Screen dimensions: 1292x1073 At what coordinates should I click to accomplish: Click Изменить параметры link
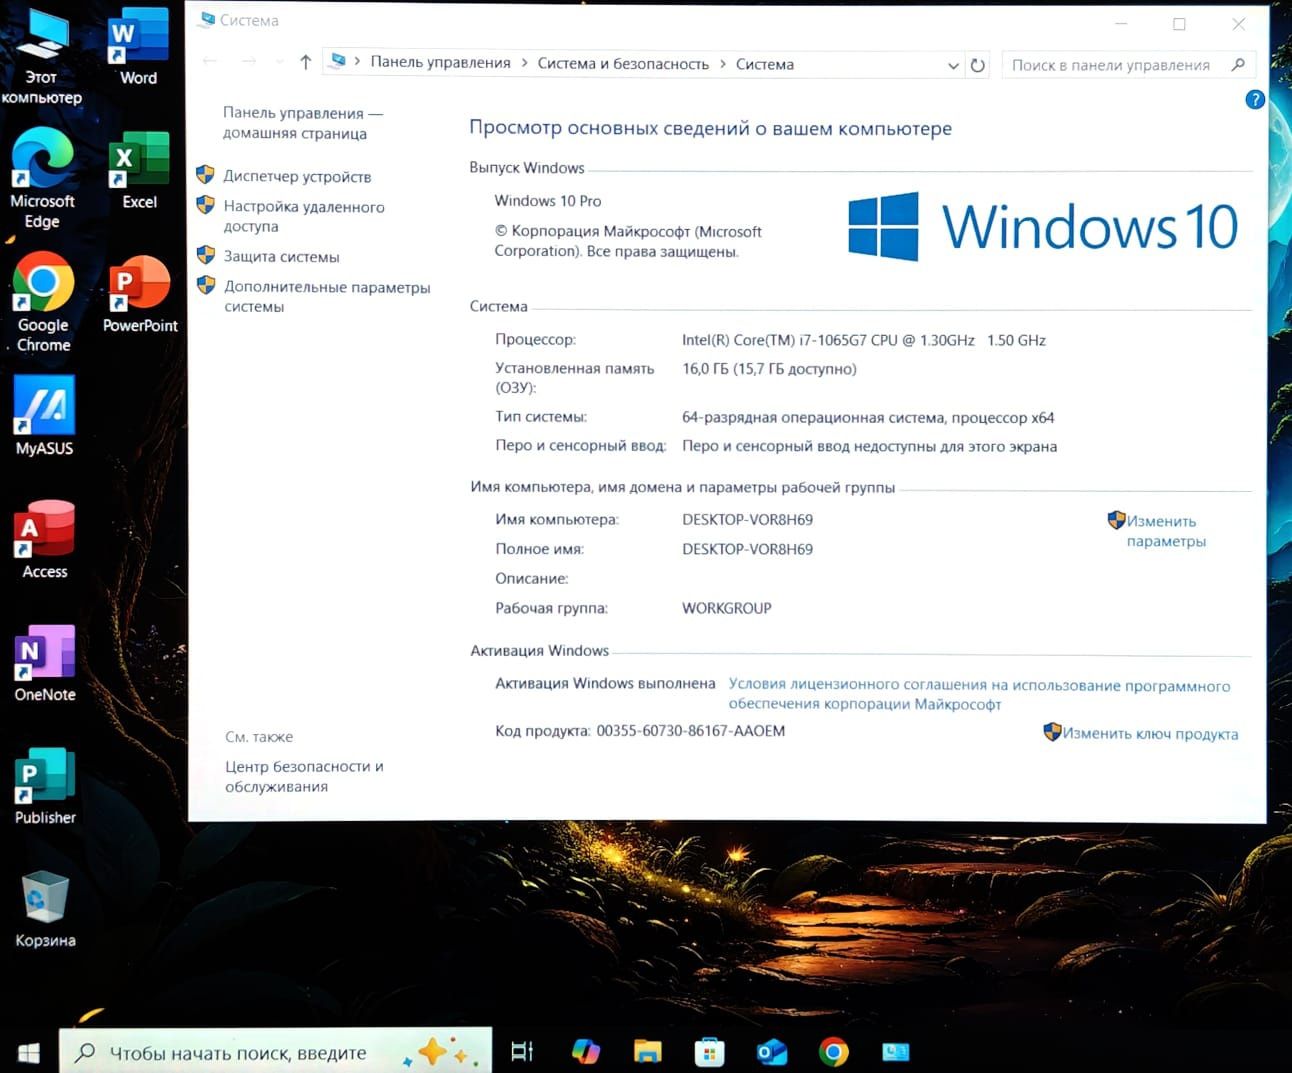(x=1166, y=531)
